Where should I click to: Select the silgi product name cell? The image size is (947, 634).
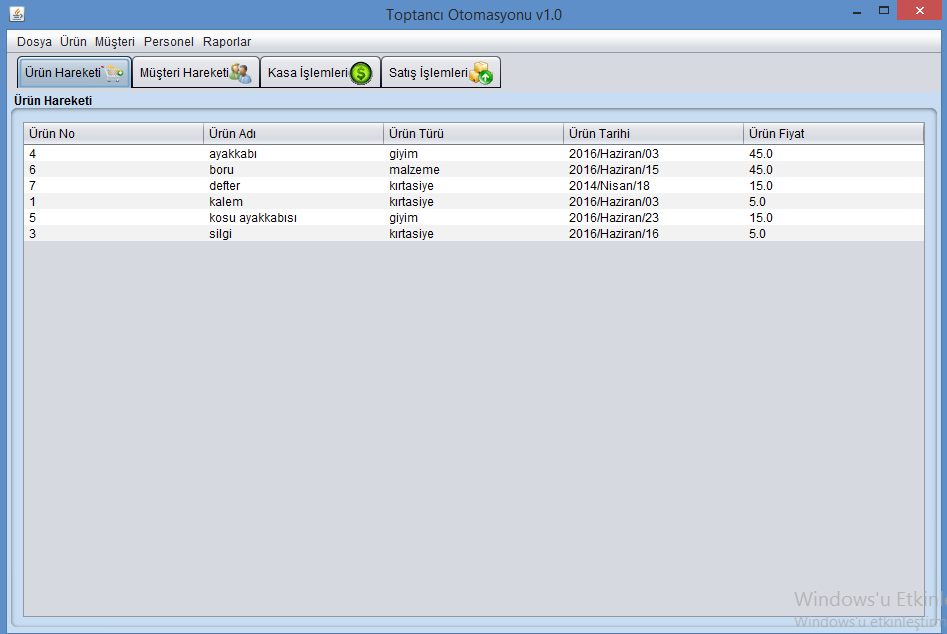tap(221, 234)
